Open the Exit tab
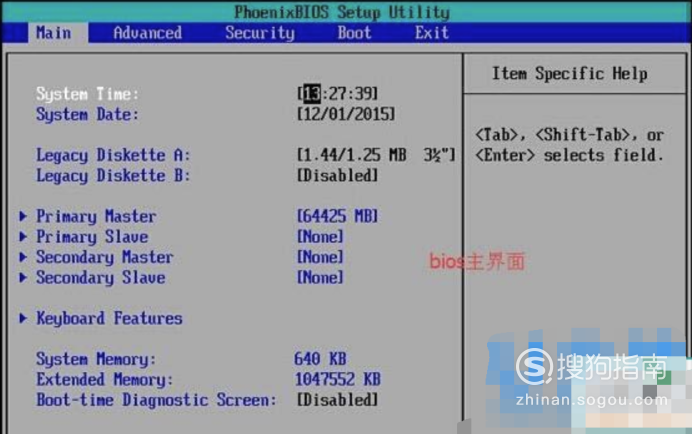The width and height of the screenshot is (692, 434). tap(432, 33)
